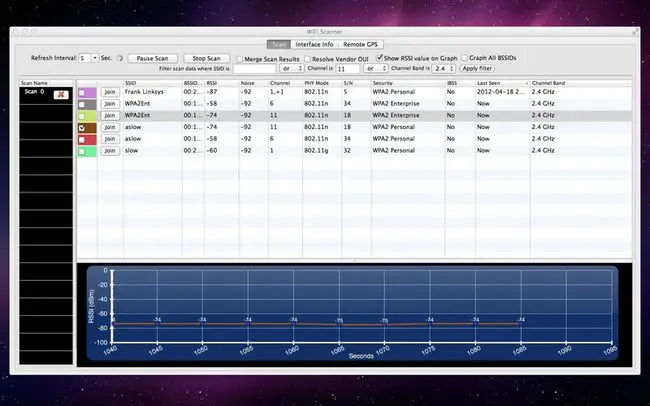
Task: Click the '2012-04-18' Last Seen cell
Action: click(502, 92)
